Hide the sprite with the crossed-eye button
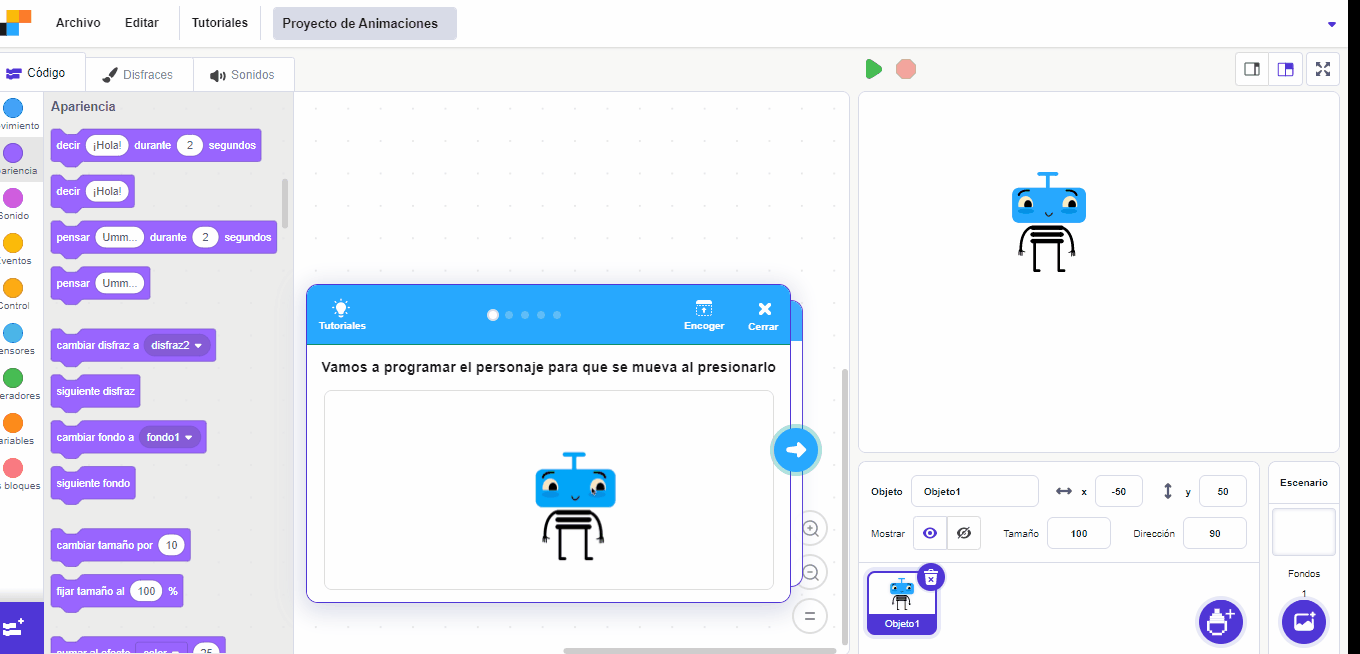 pos(964,533)
